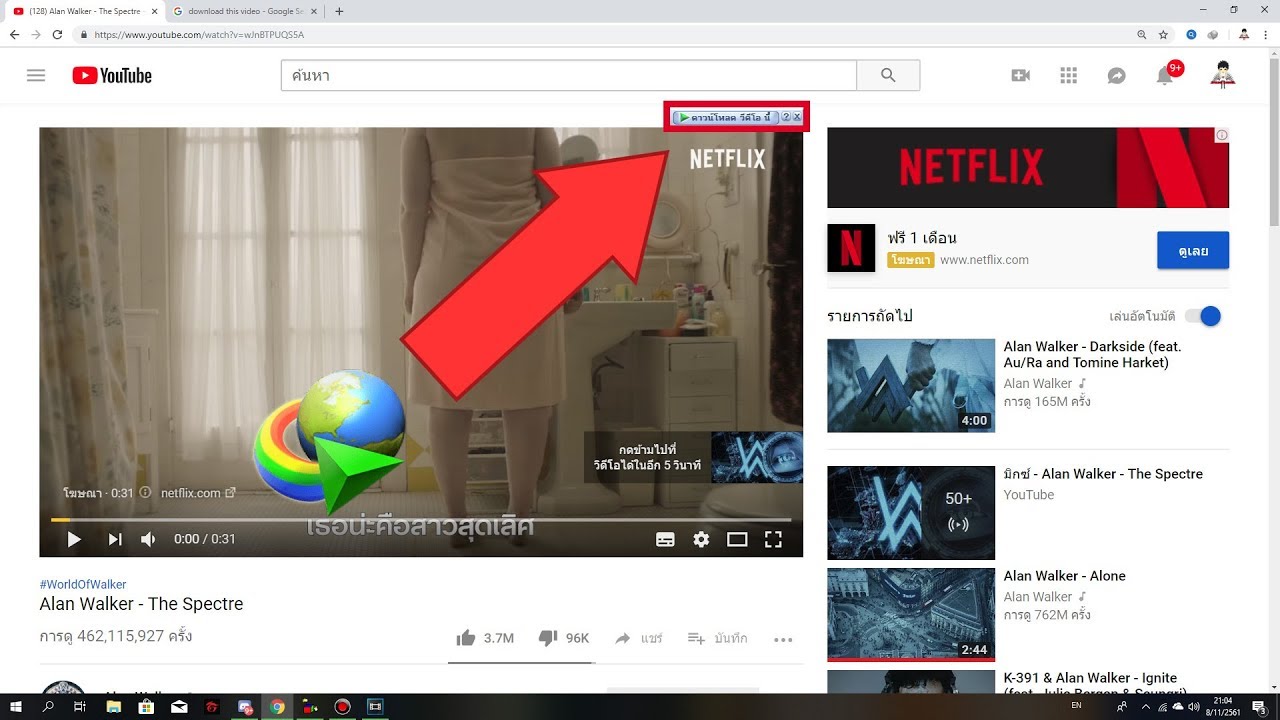Open Windows taskbar search
Screen dimensions: 1280x720
coord(48,707)
